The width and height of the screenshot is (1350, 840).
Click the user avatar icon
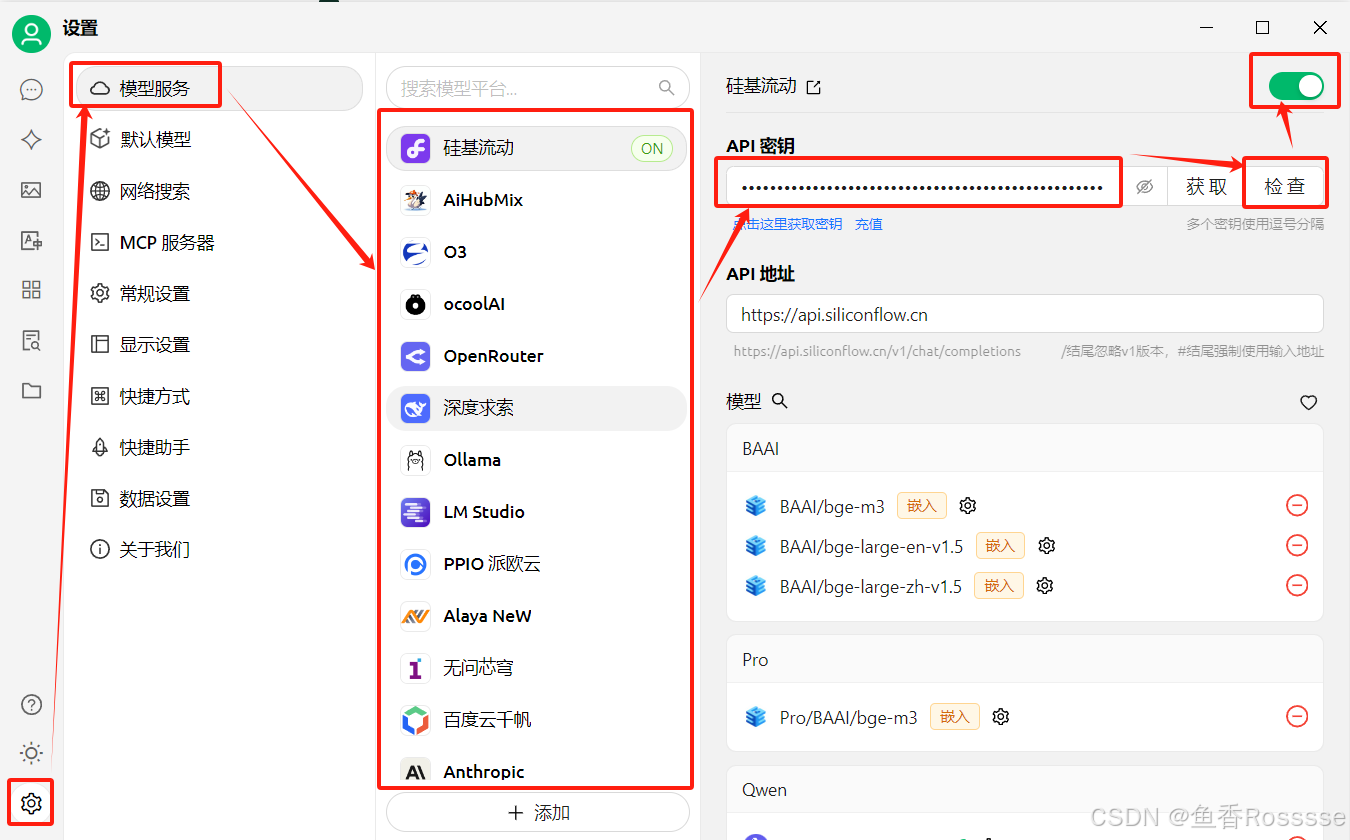pos(31,33)
